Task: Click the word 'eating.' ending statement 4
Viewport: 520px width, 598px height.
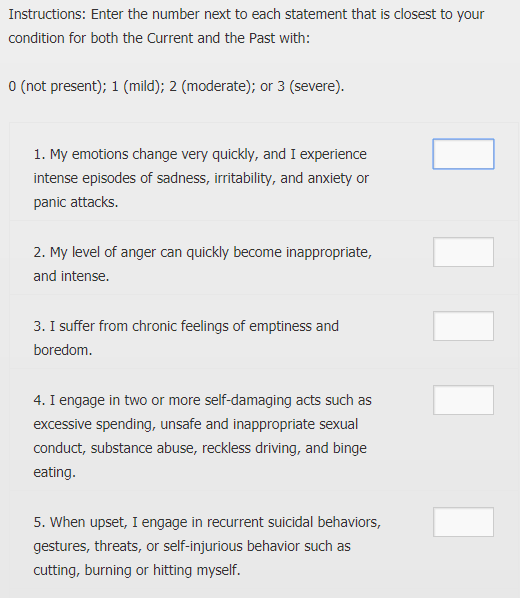Action: tap(55, 472)
